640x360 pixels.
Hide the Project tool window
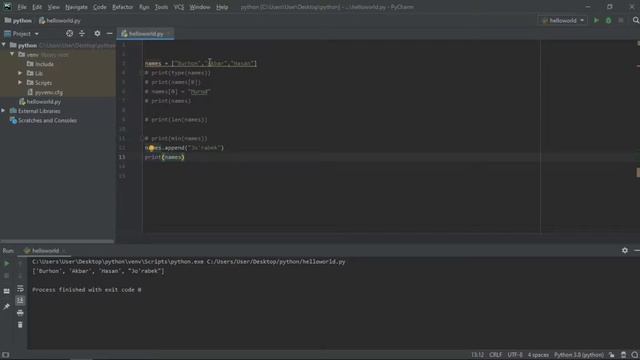pyautogui.click(x=109, y=33)
